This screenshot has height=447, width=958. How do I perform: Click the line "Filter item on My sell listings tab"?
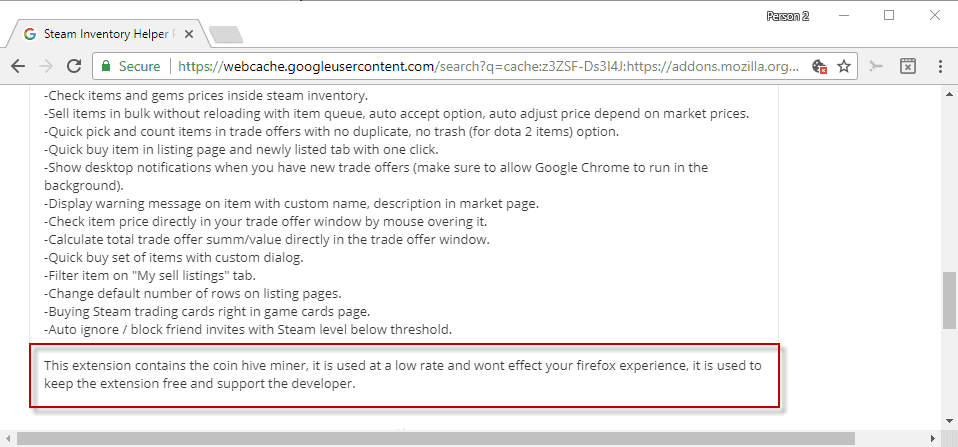tap(150, 275)
